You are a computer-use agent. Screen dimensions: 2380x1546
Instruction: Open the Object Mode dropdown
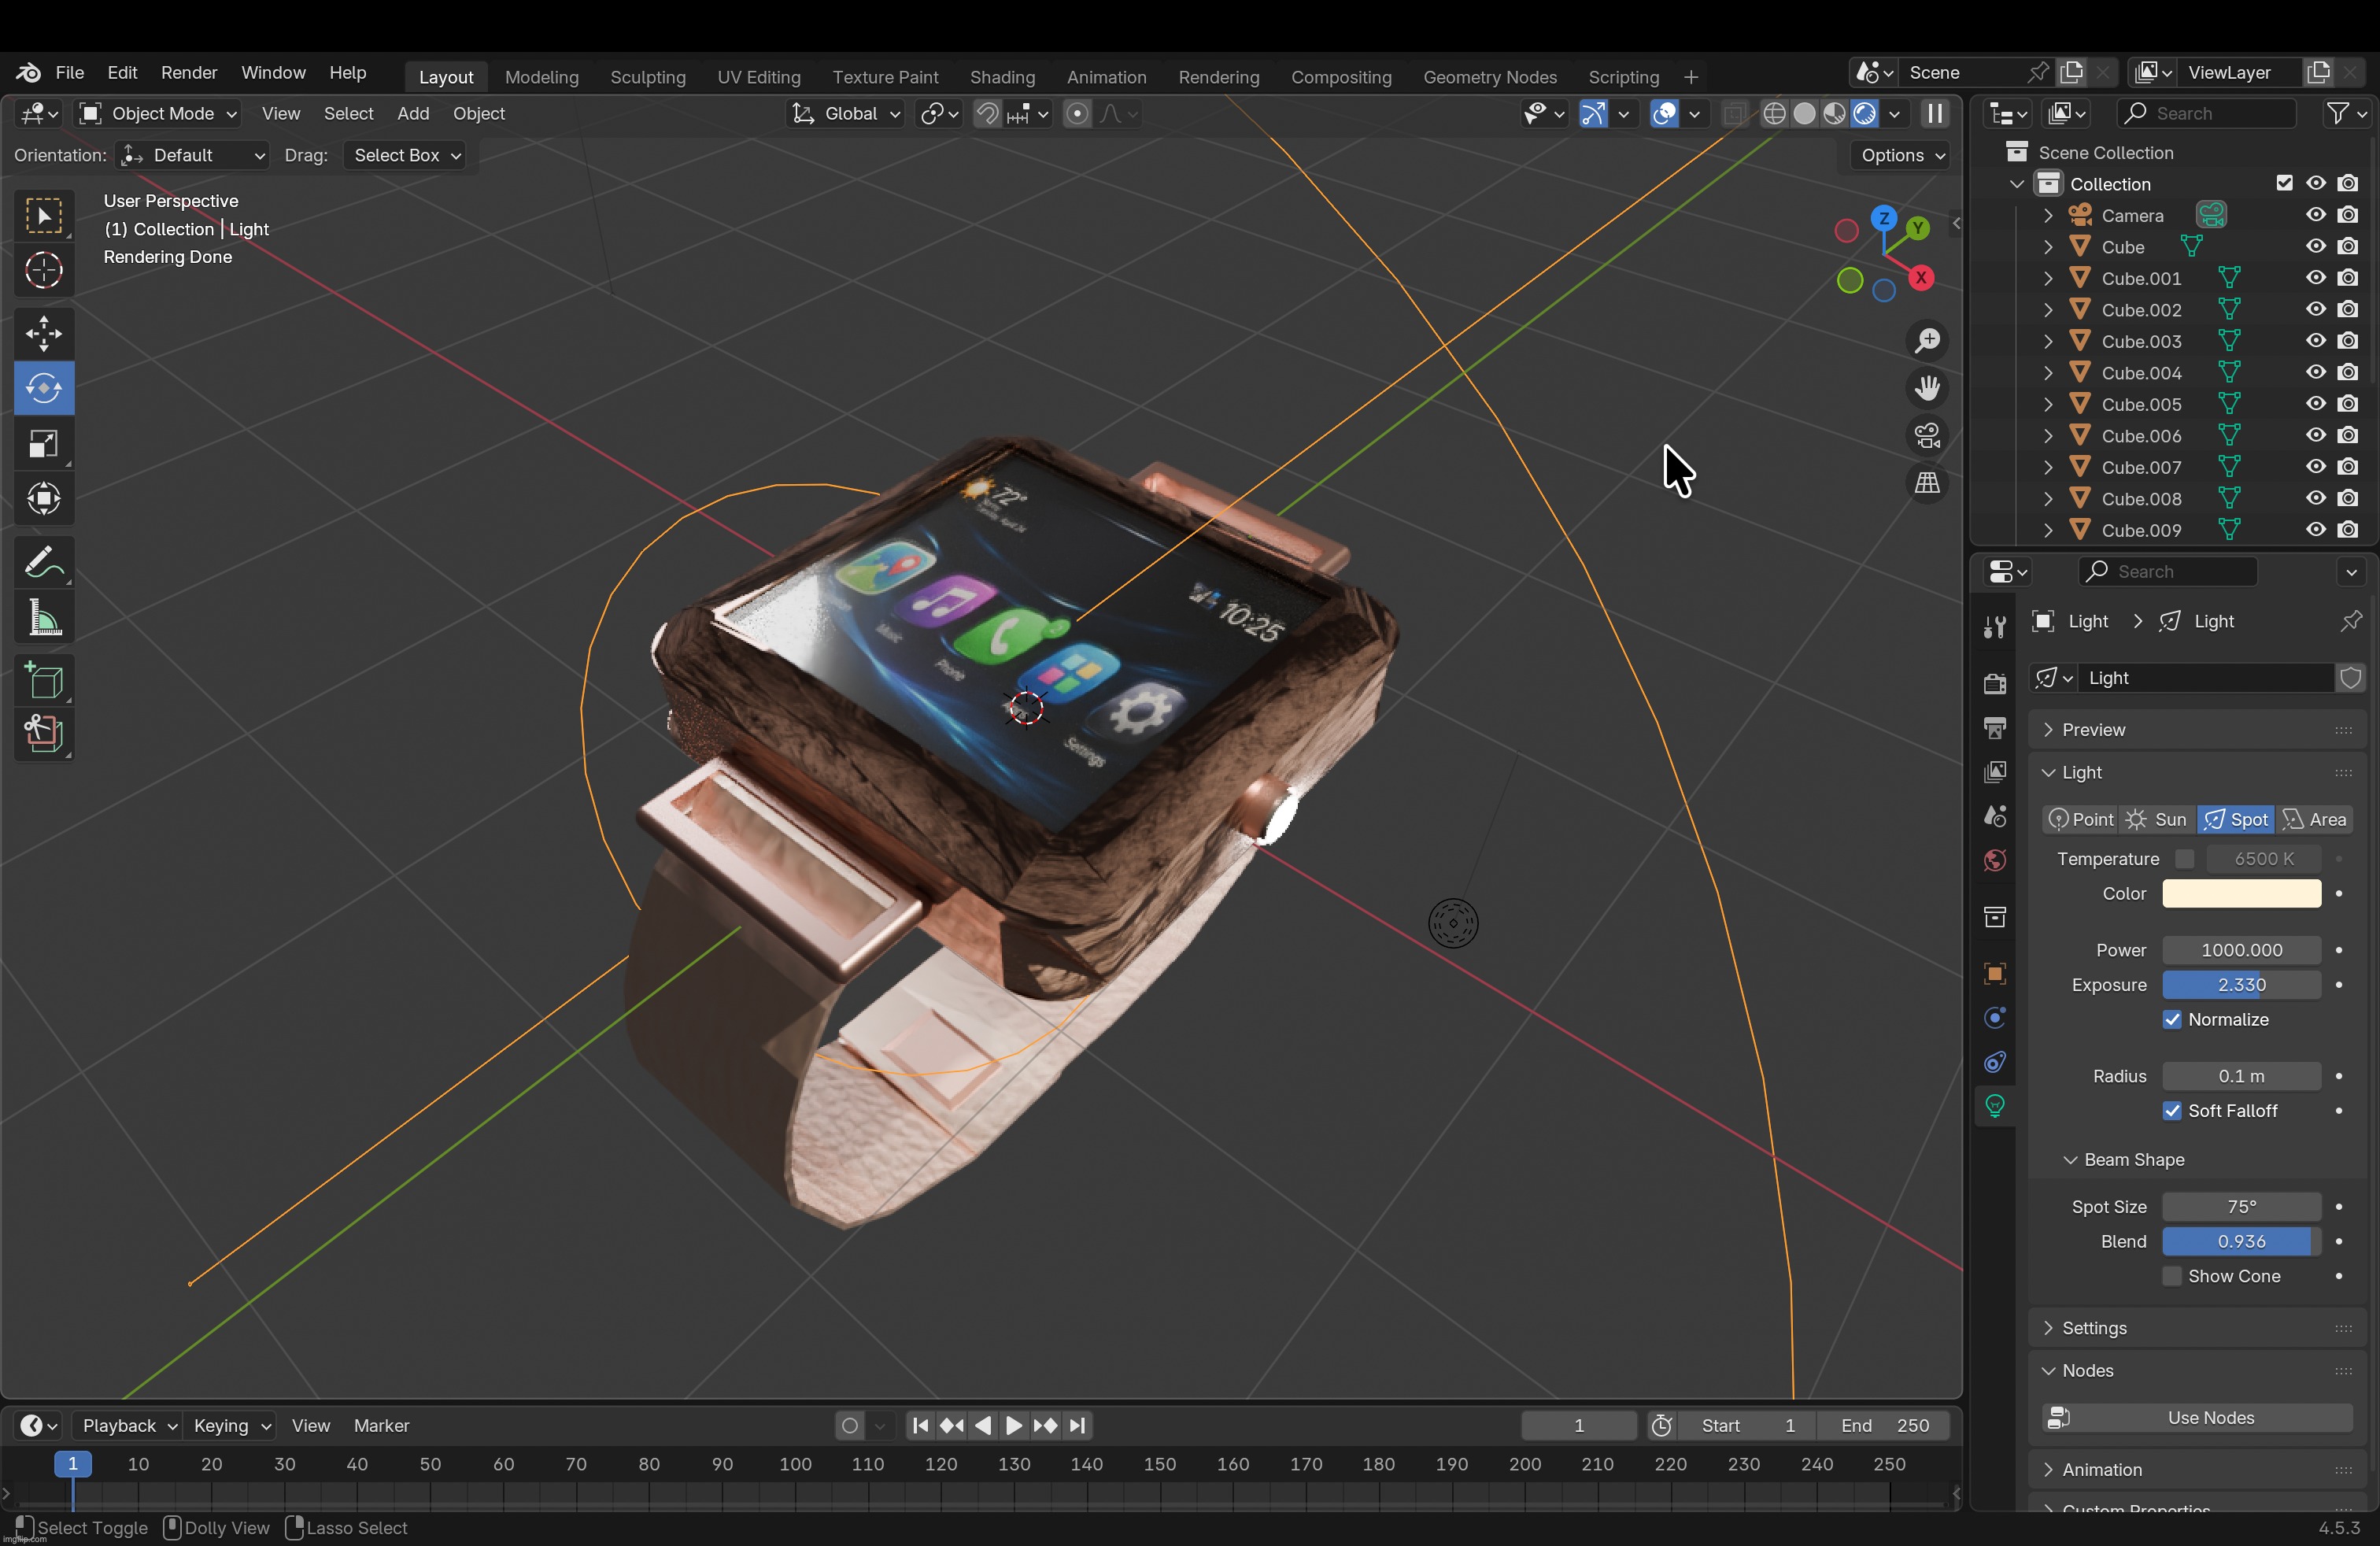pyautogui.click(x=160, y=114)
